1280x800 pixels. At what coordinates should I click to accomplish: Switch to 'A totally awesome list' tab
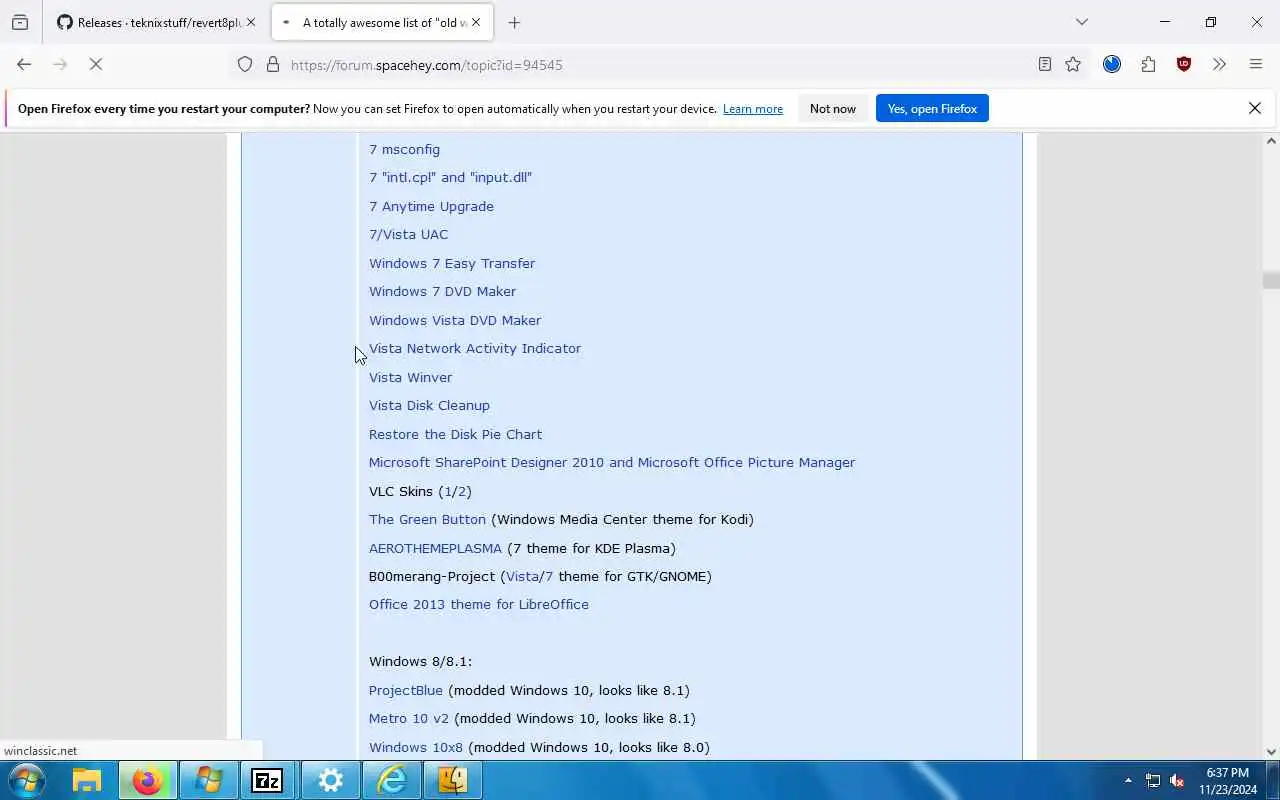pos(383,22)
